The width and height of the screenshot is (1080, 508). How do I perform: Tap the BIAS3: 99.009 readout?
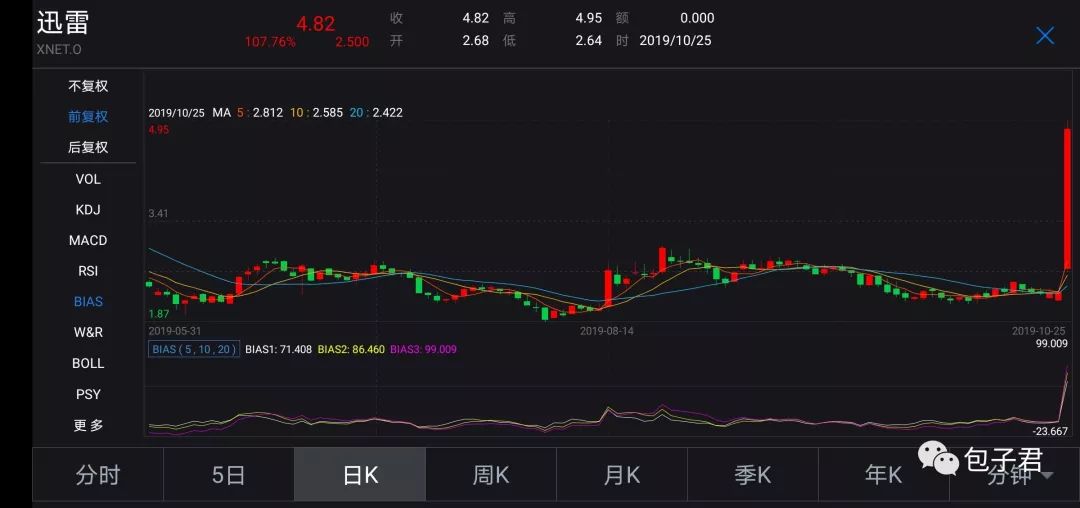coord(423,349)
